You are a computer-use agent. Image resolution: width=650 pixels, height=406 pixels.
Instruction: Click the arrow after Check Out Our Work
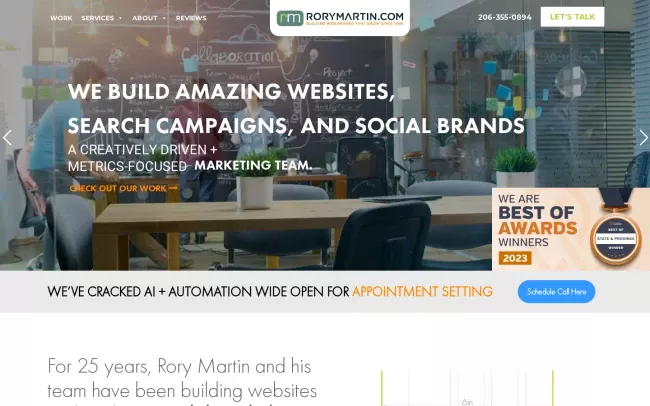pyautogui.click(x=173, y=188)
